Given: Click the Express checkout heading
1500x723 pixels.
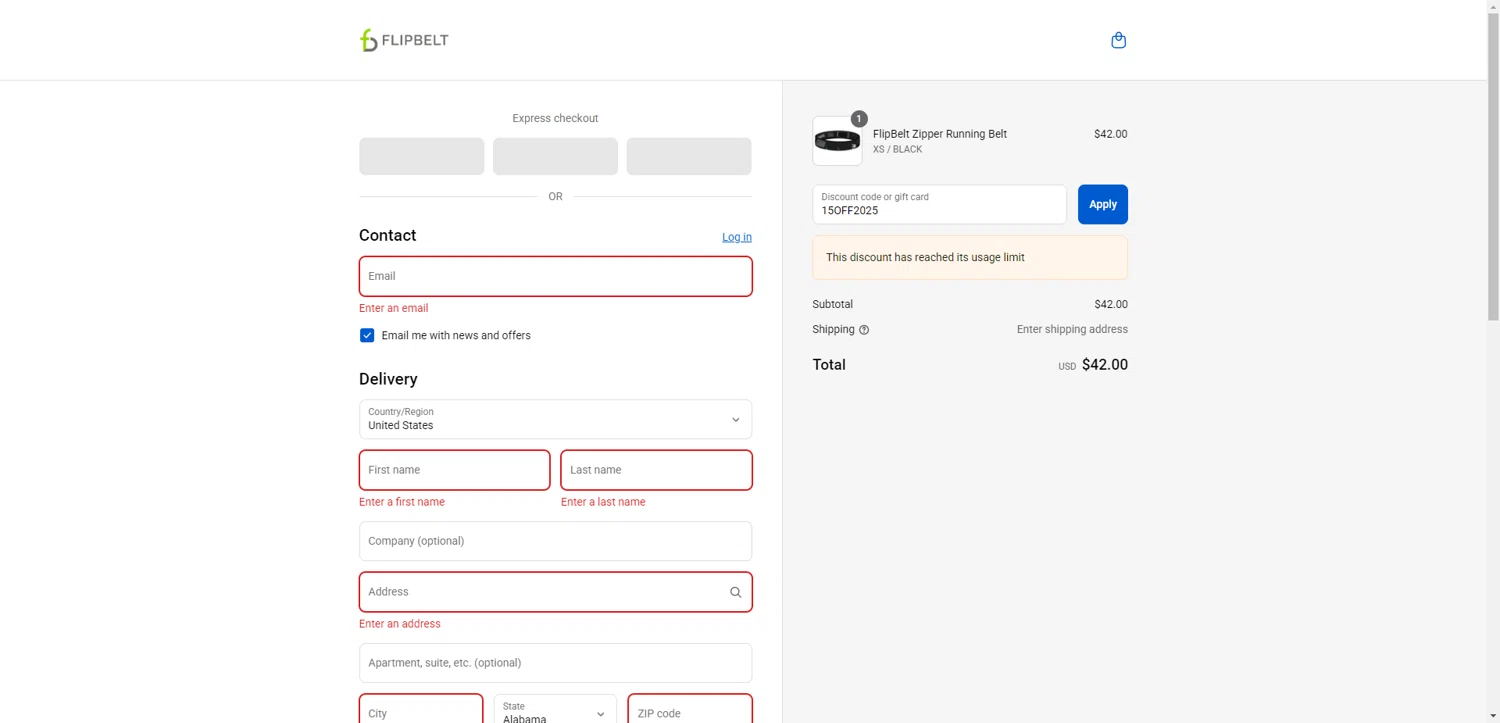Looking at the screenshot, I should (555, 118).
